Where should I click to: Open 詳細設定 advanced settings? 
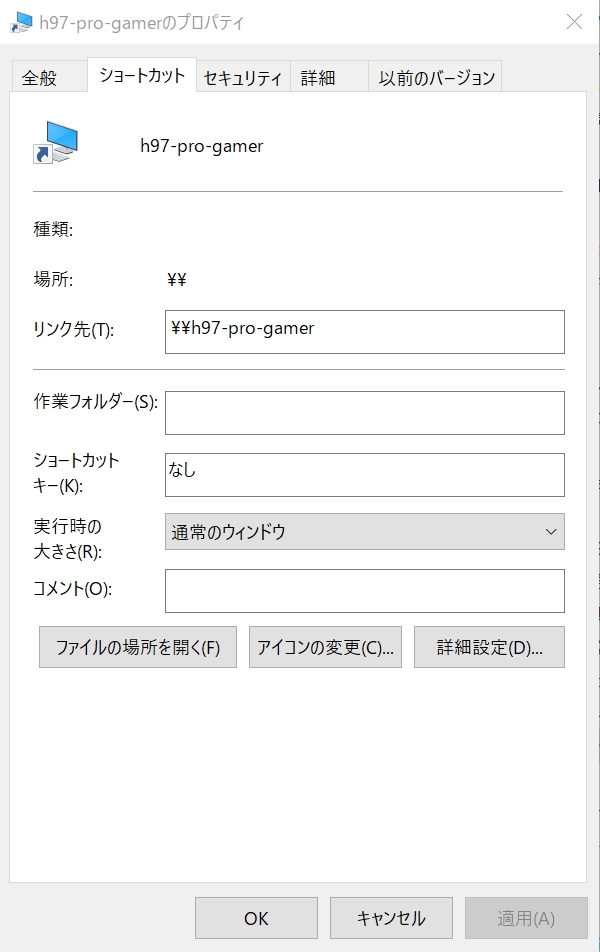tap(489, 647)
